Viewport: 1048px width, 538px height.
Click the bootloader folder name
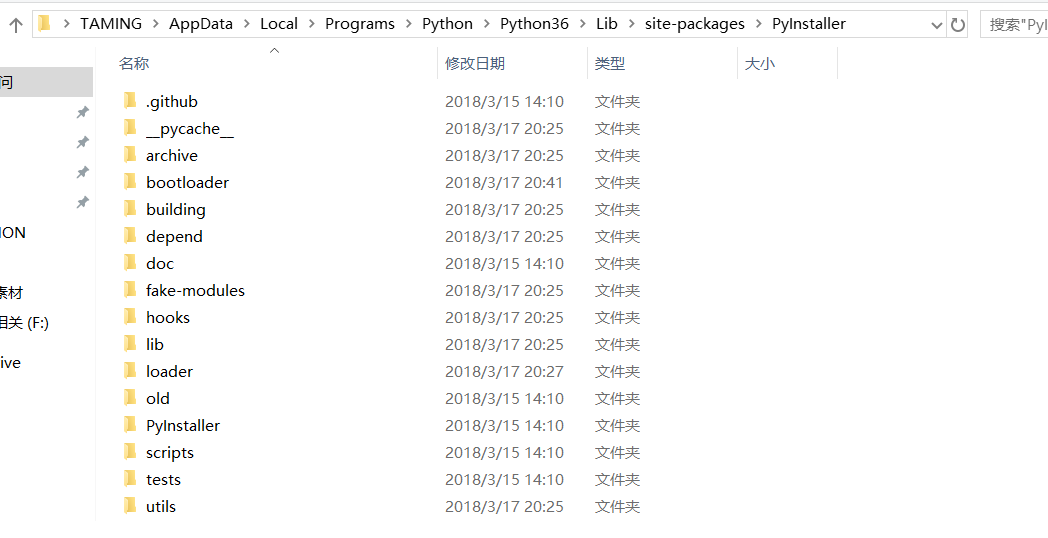point(187,182)
